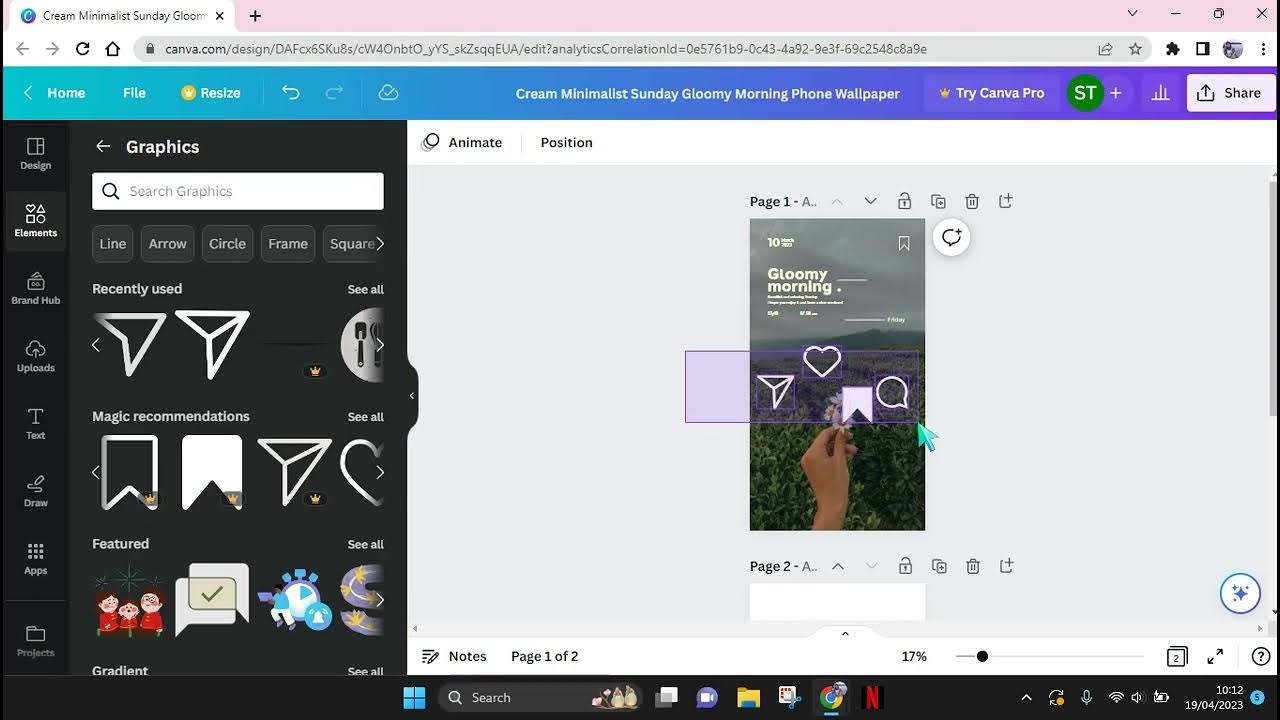The height and width of the screenshot is (720, 1280).
Task: Show previous Magic recommendations
Action: (96, 472)
